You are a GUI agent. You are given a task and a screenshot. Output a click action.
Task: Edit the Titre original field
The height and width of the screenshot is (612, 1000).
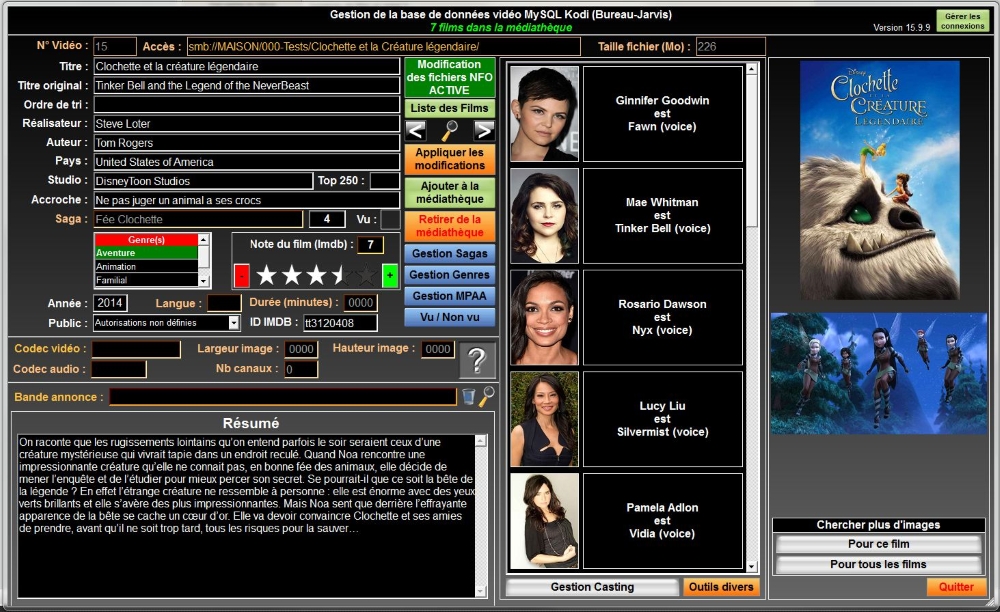tap(247, 85)
